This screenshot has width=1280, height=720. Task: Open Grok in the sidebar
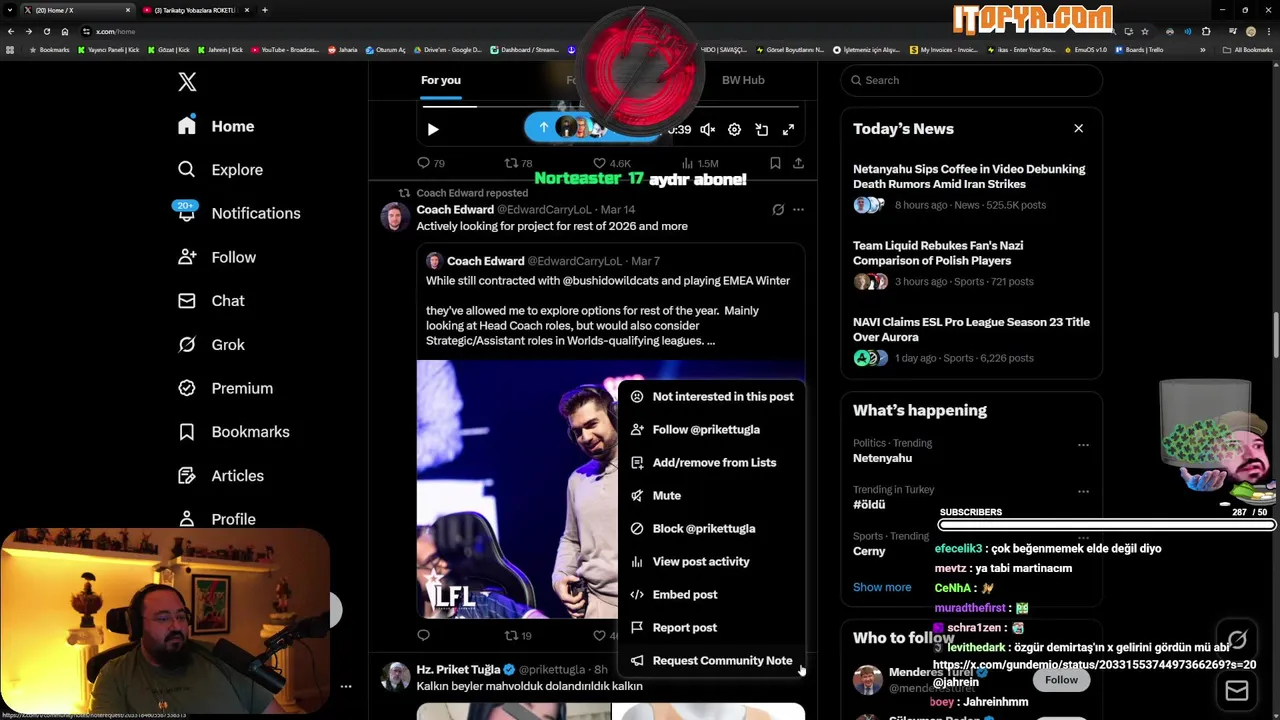coord(211,345)
